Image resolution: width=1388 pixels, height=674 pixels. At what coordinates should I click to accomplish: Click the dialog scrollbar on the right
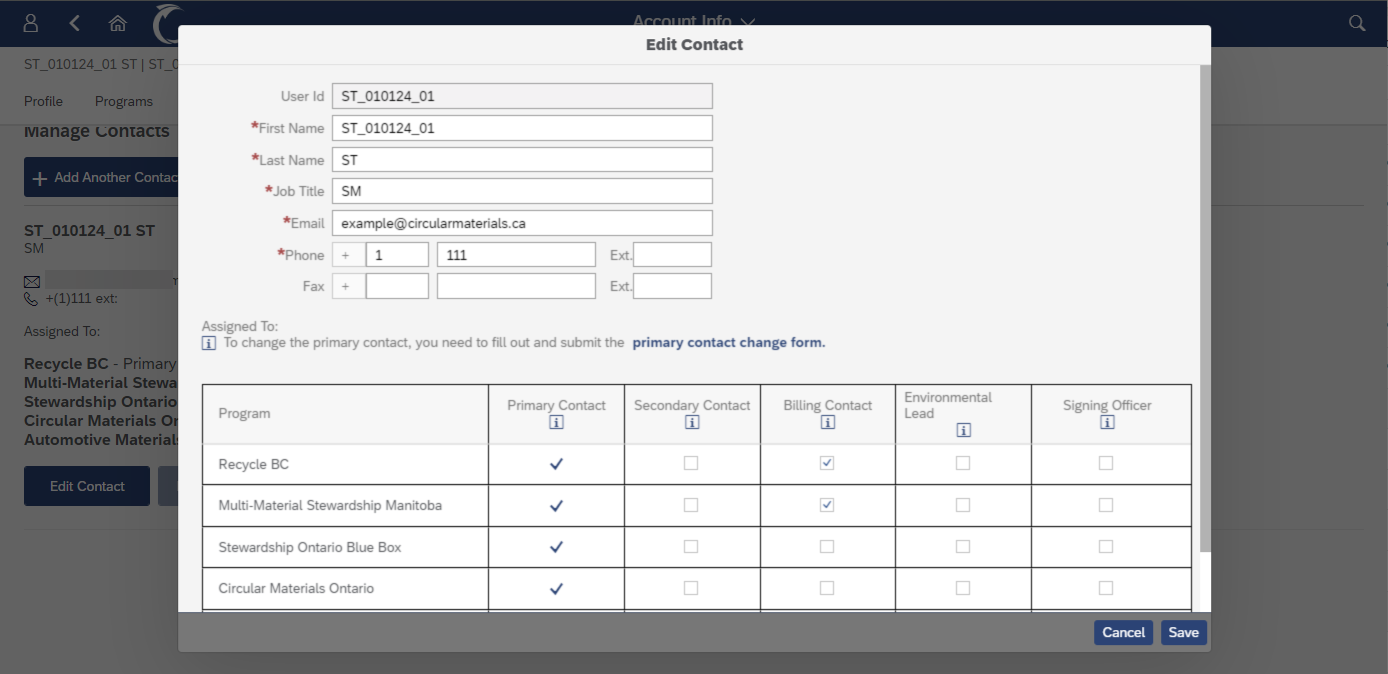coord(1204,300)
